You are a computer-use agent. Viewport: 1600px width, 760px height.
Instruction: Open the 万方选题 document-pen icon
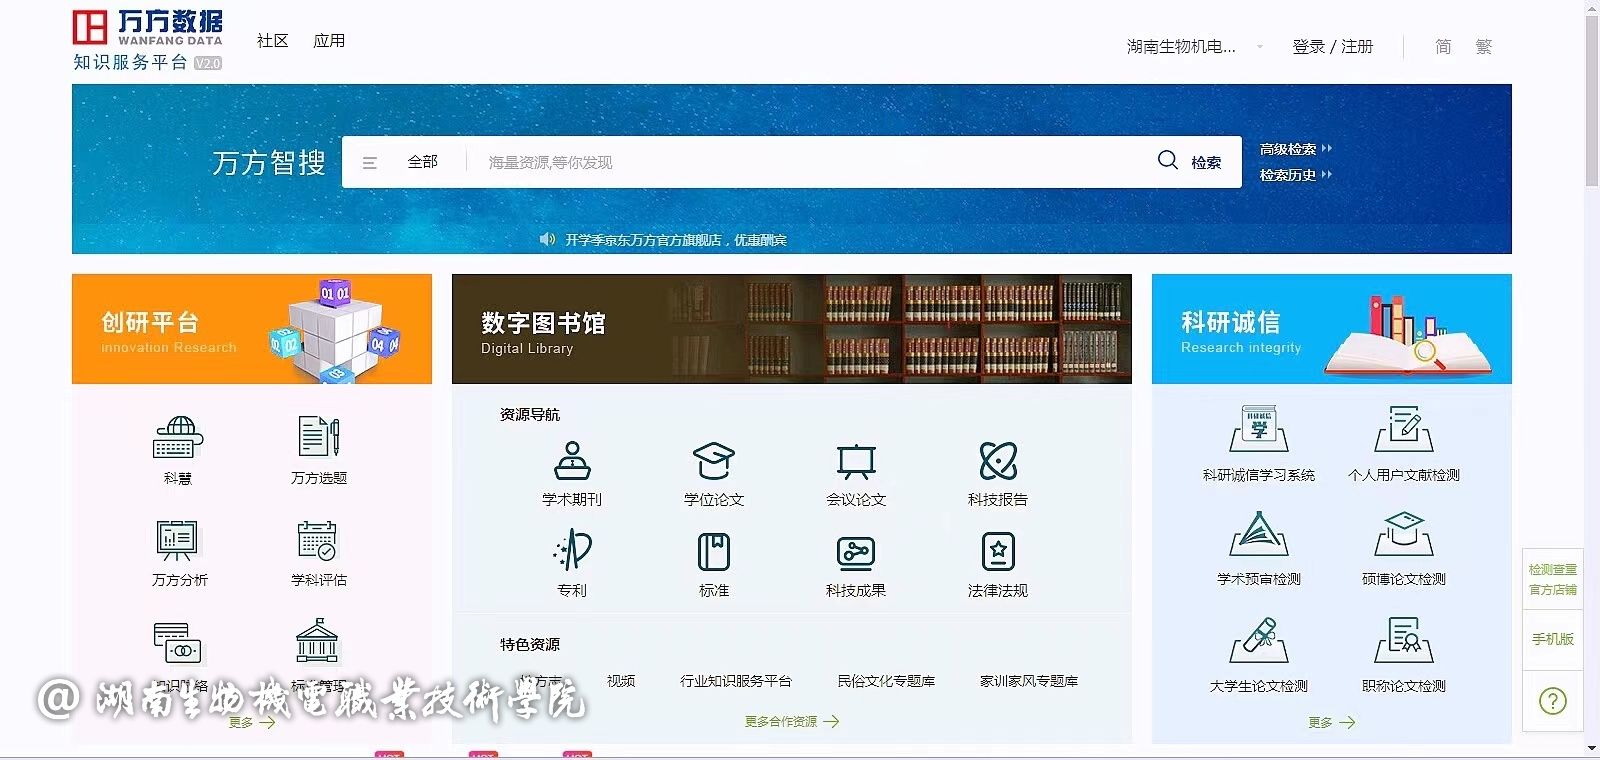pyautogui.click(x=319, y=437)
